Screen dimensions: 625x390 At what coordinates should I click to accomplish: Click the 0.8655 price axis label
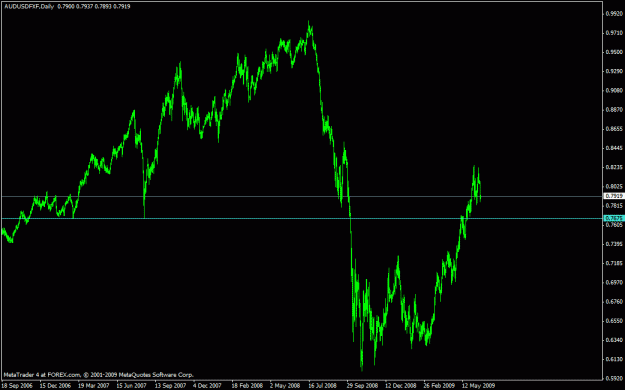(x=614, y=129)
